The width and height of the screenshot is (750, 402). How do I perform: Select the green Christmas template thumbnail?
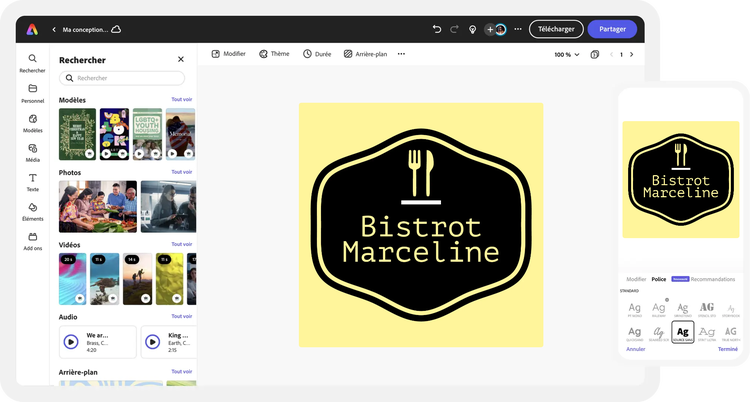[77, 134]
